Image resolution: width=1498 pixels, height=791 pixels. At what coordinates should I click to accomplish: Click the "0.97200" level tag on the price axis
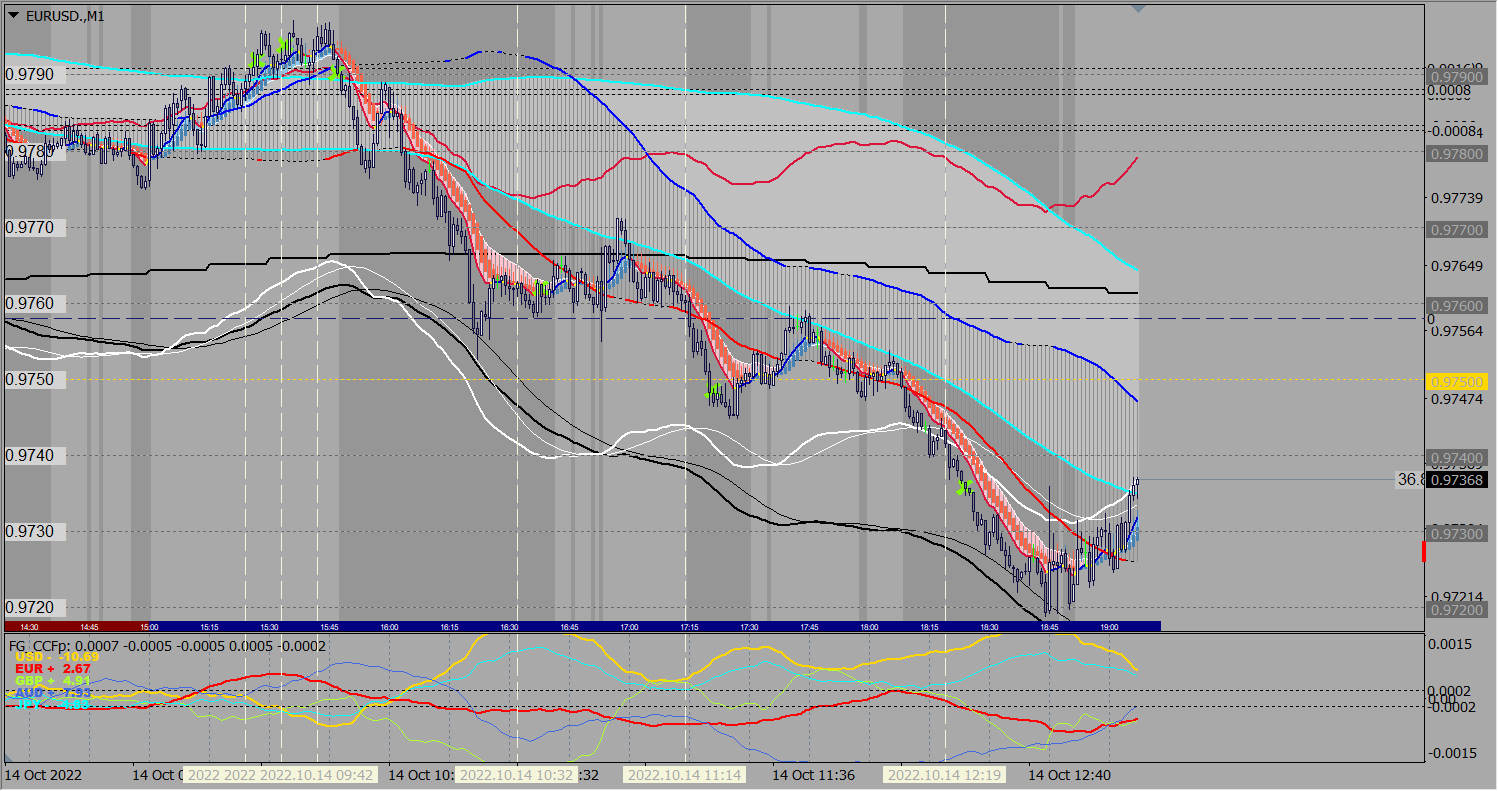coord(1458,611)
